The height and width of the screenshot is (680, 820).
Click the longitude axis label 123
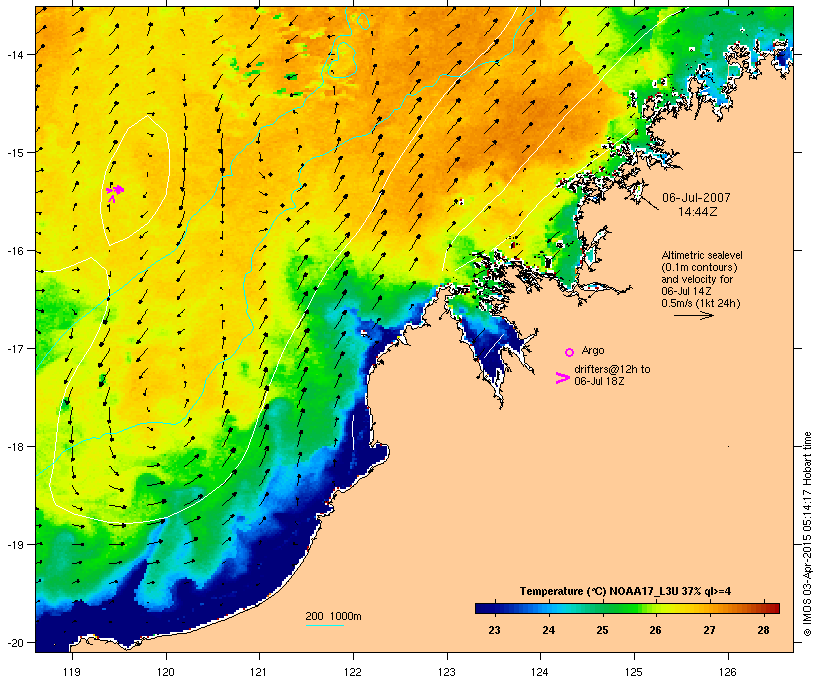pyautogui.click(x=447, y=672)
